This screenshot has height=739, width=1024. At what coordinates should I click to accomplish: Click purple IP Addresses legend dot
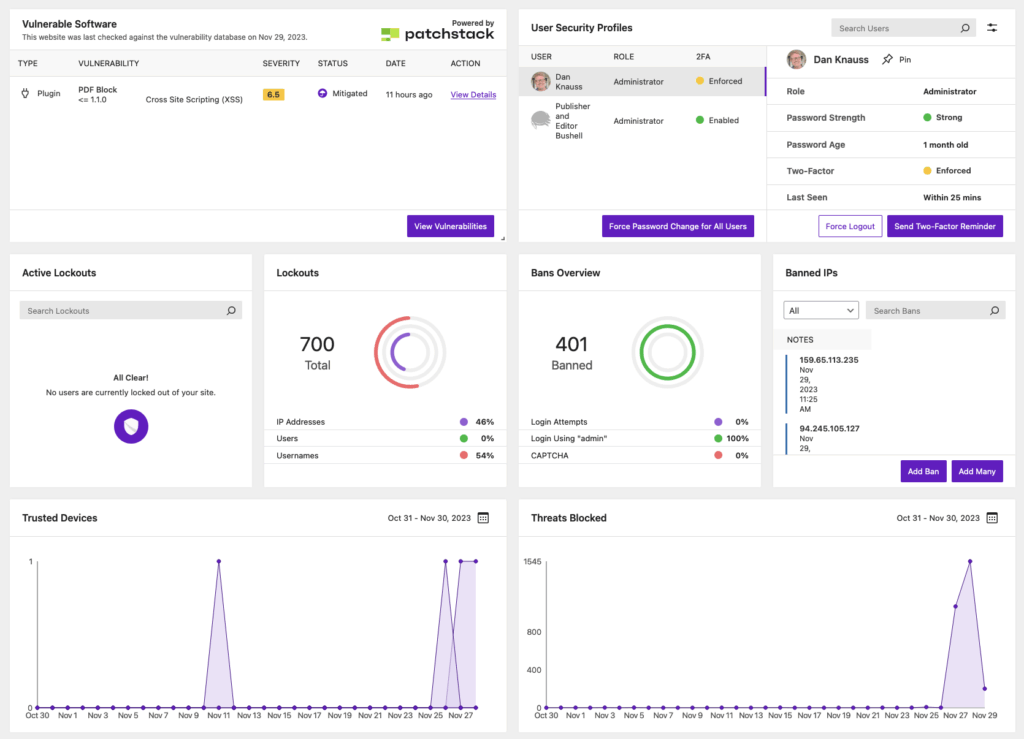(x=464, y=422)
